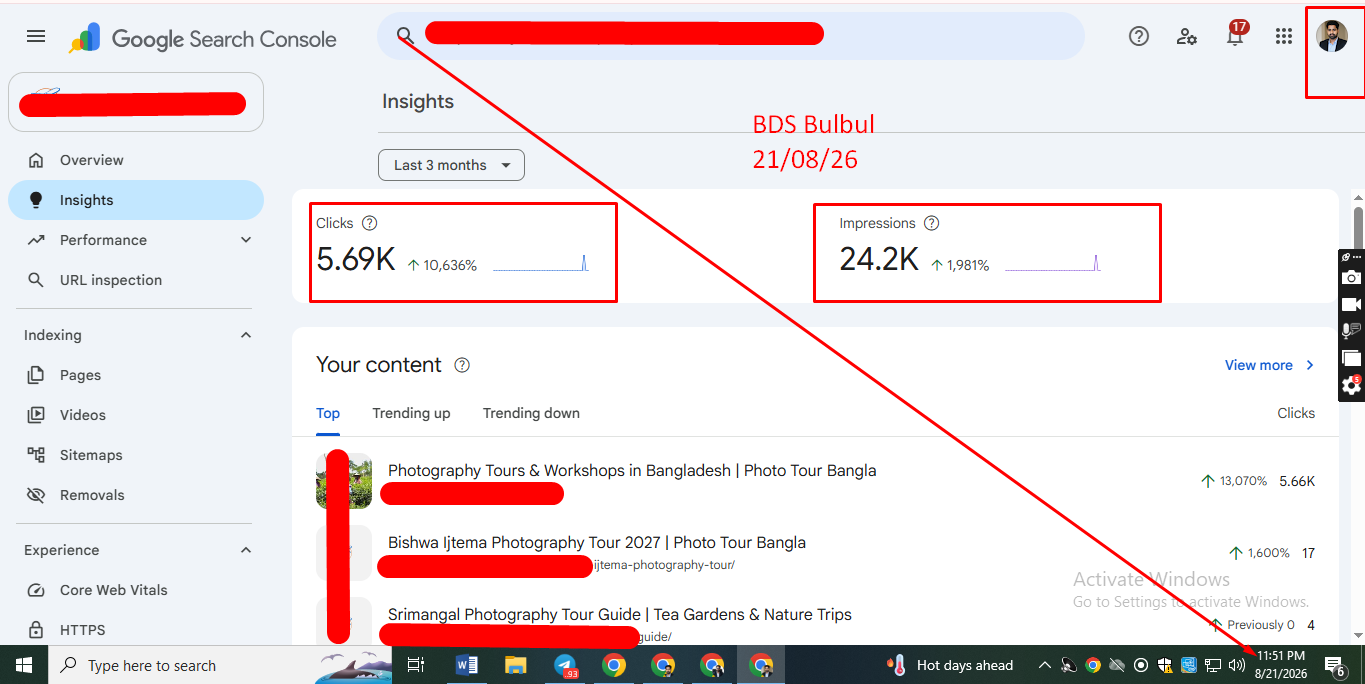This screenshot has height=684, width=1365.
Task: Click the Clicks help info icon
Action: 369,223
